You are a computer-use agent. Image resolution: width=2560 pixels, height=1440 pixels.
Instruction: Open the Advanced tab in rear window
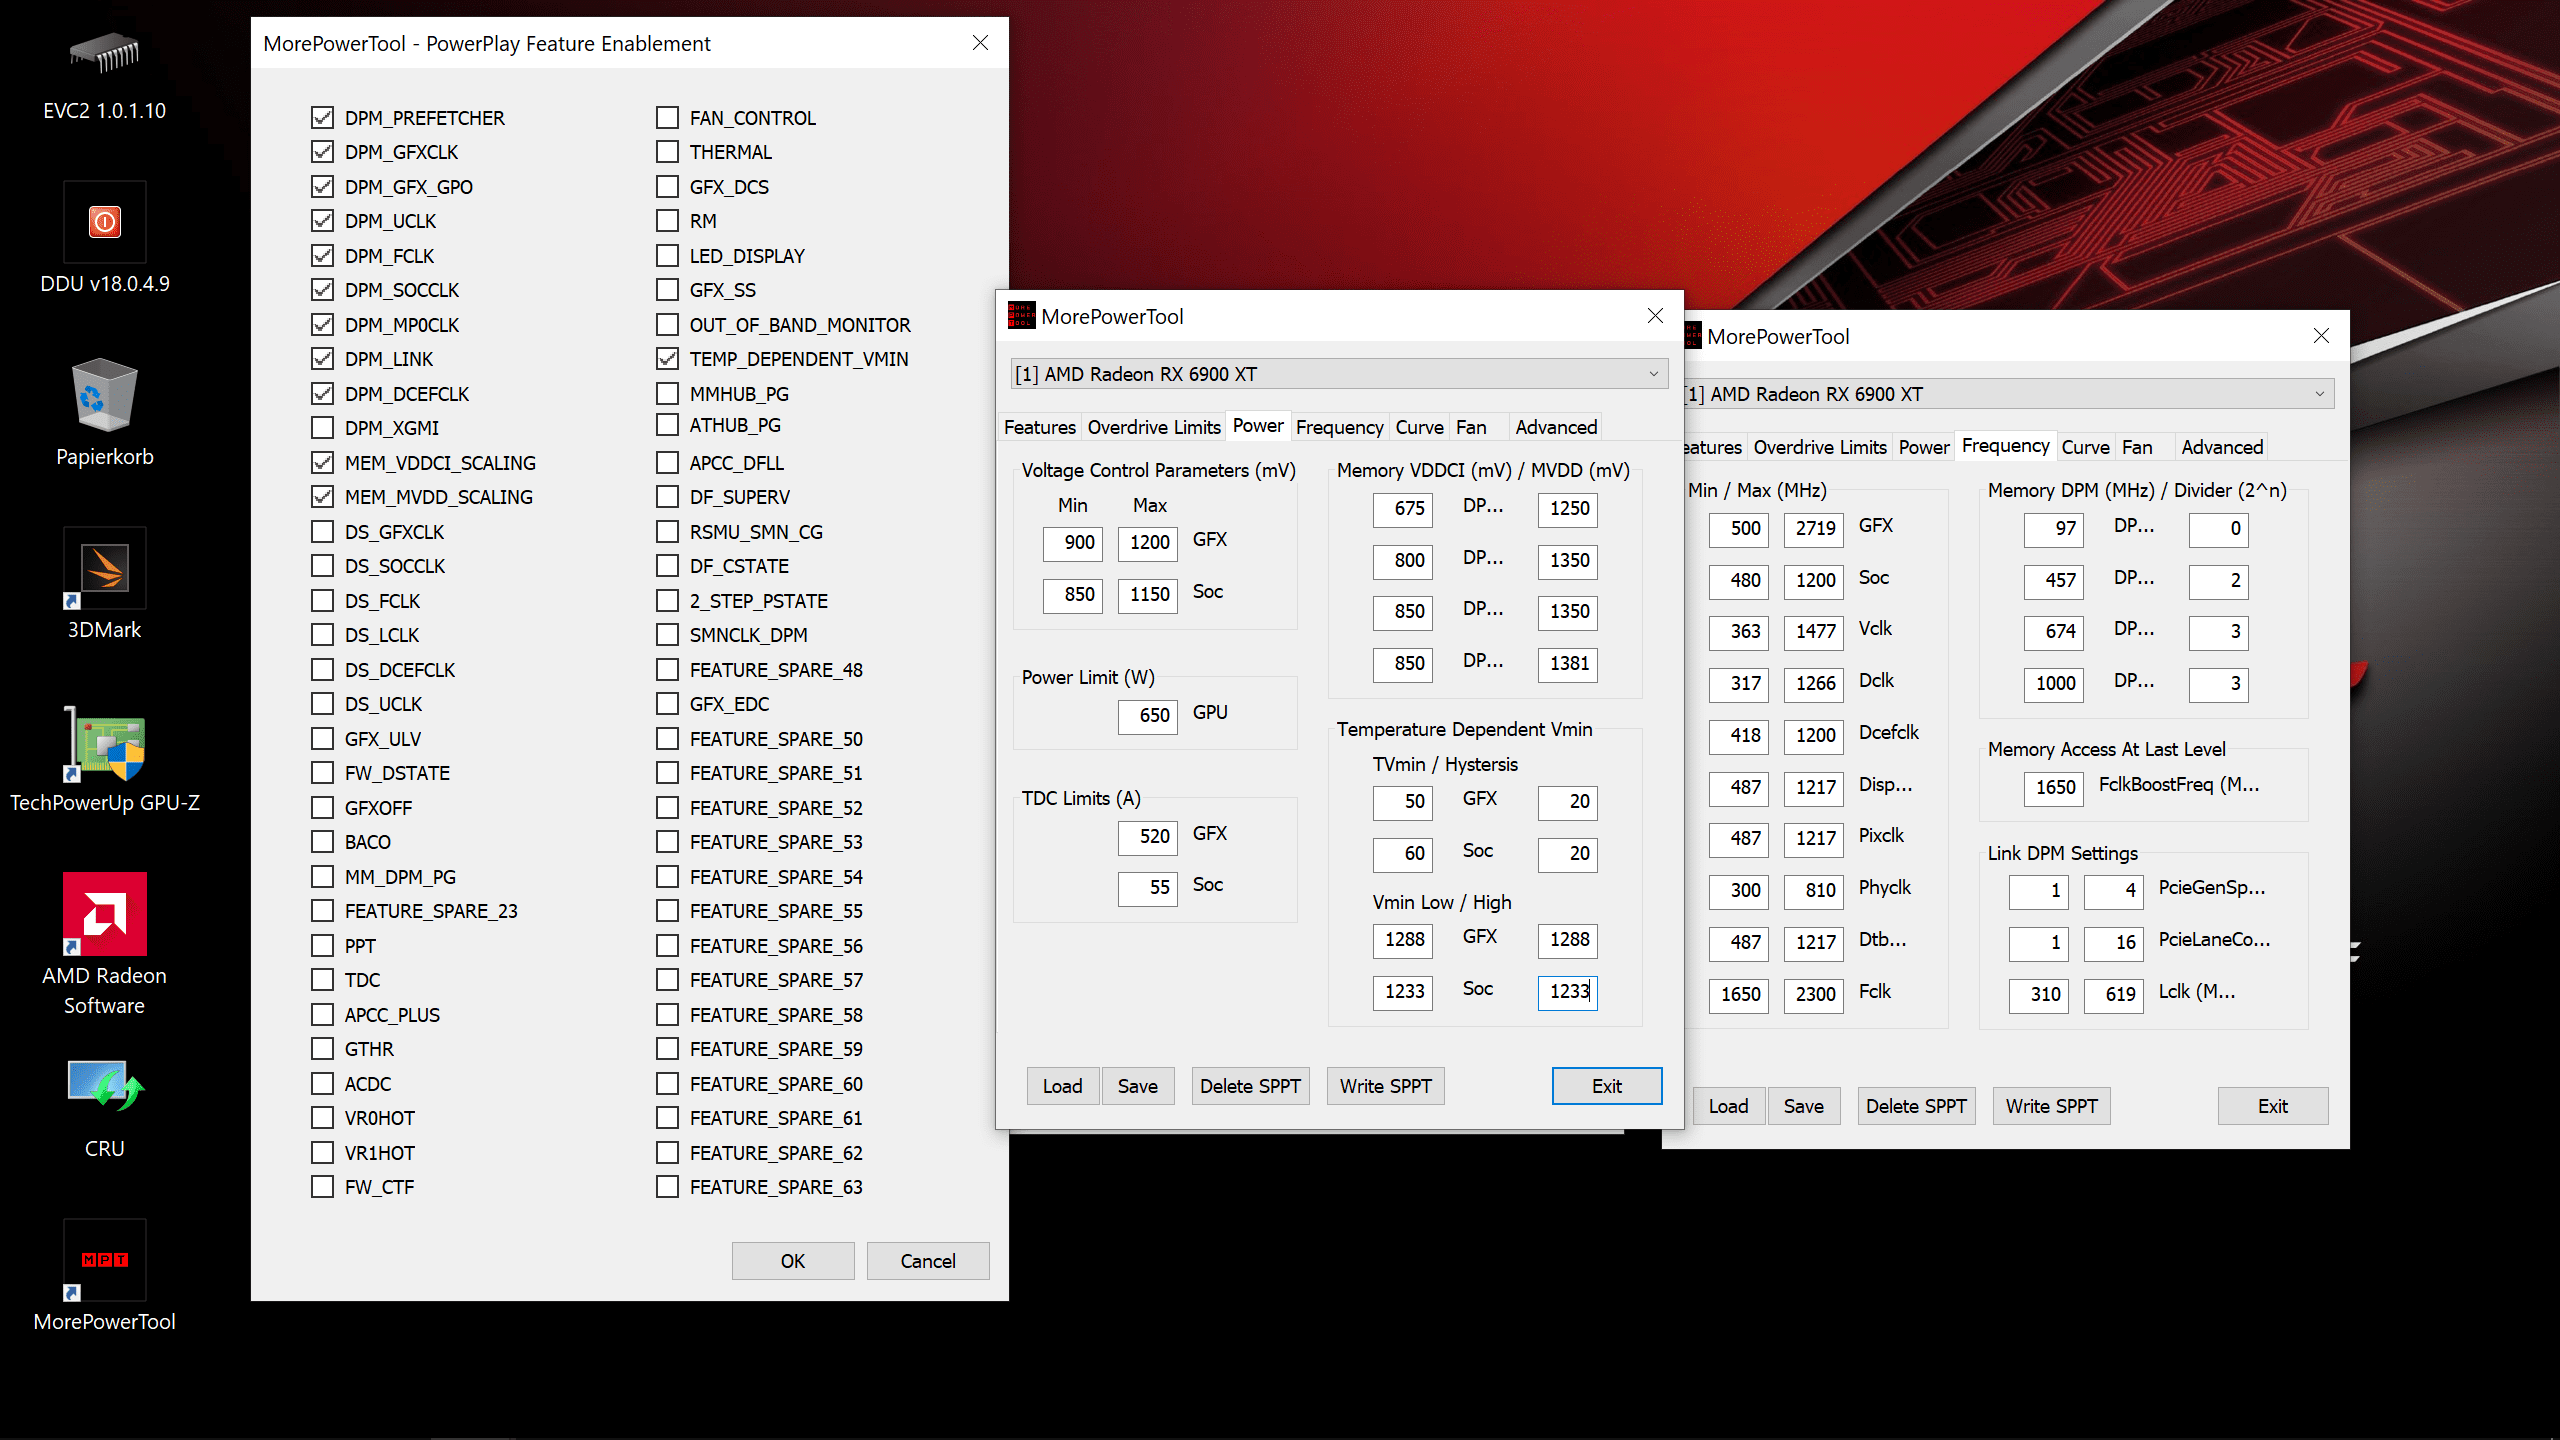pos(2221,447)
